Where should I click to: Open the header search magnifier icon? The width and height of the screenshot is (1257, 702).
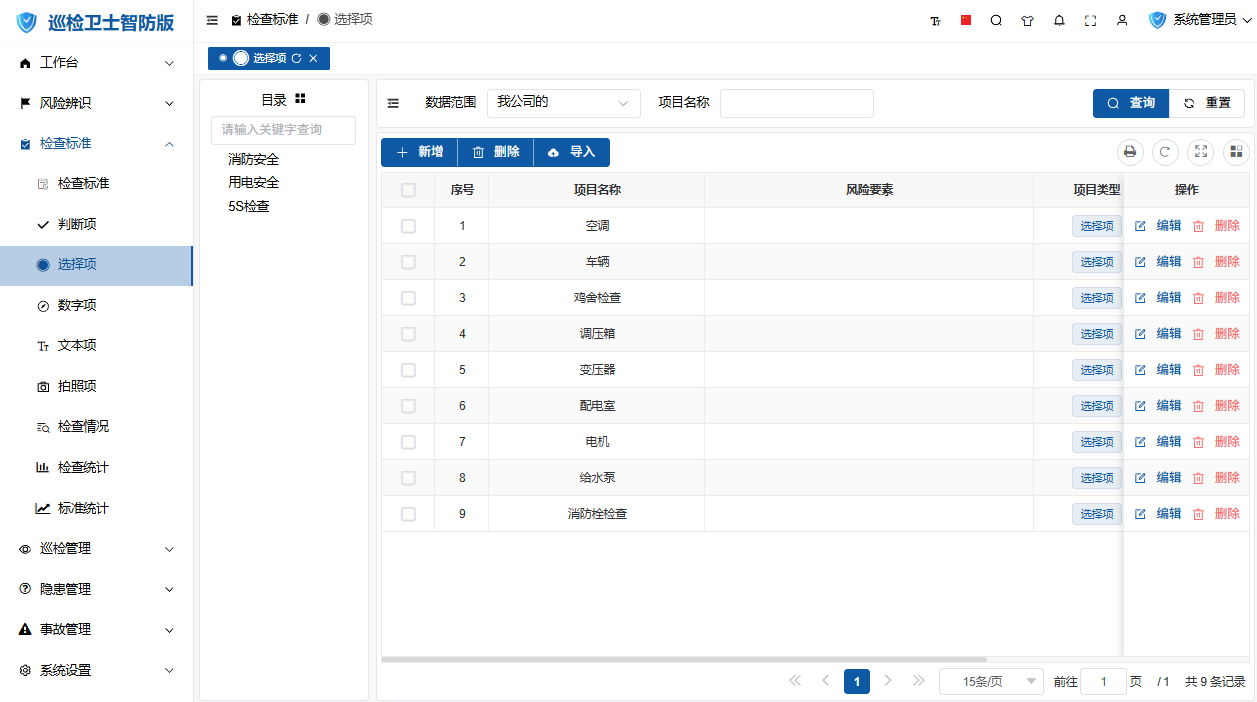click(x=996, y=20)
